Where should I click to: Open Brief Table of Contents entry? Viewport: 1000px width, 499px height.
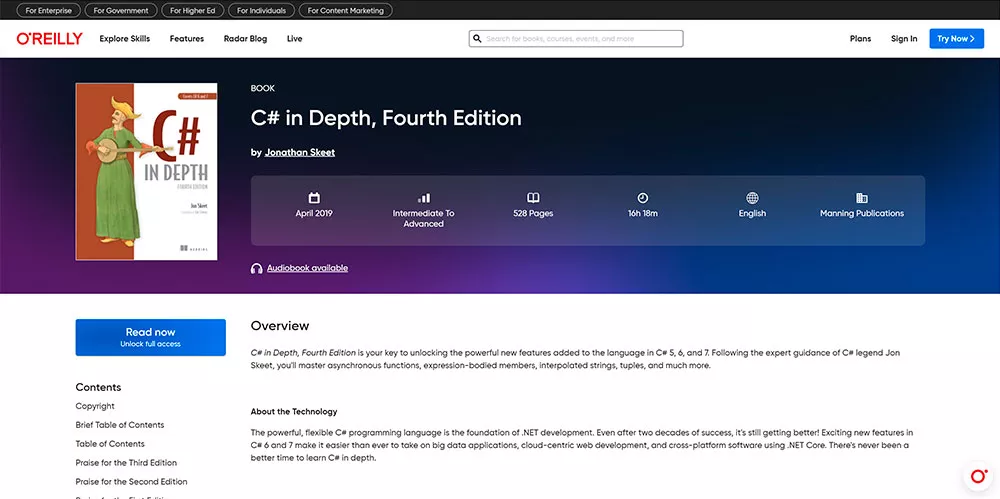coord(120,425)
